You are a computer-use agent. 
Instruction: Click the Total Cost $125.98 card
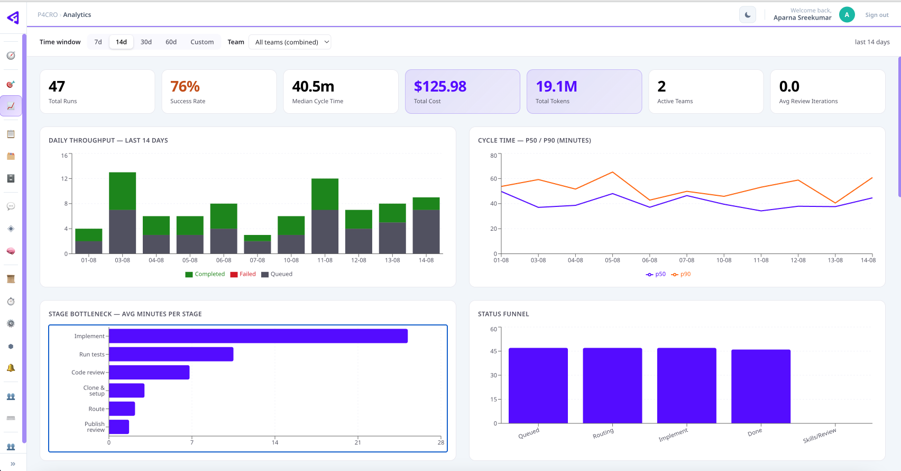(463, 91)
